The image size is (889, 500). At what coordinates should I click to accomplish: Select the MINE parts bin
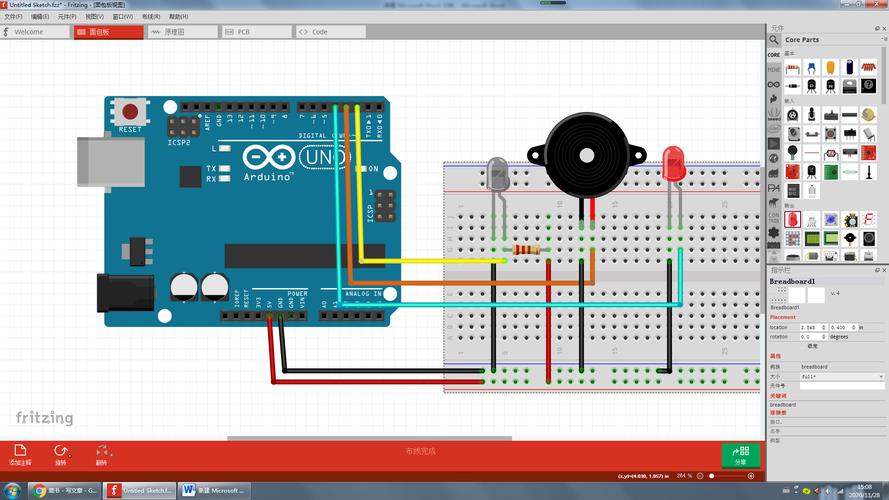pyautogui.click(x=774, y=70)
